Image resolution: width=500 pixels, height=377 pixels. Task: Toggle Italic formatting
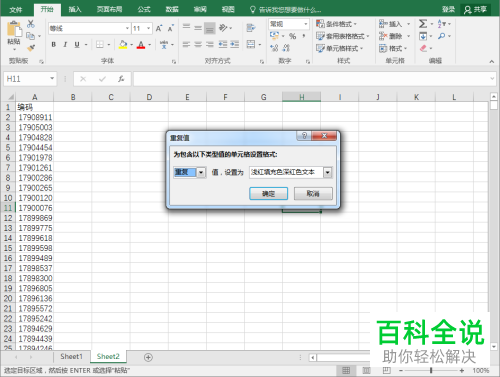pos(65,44)
